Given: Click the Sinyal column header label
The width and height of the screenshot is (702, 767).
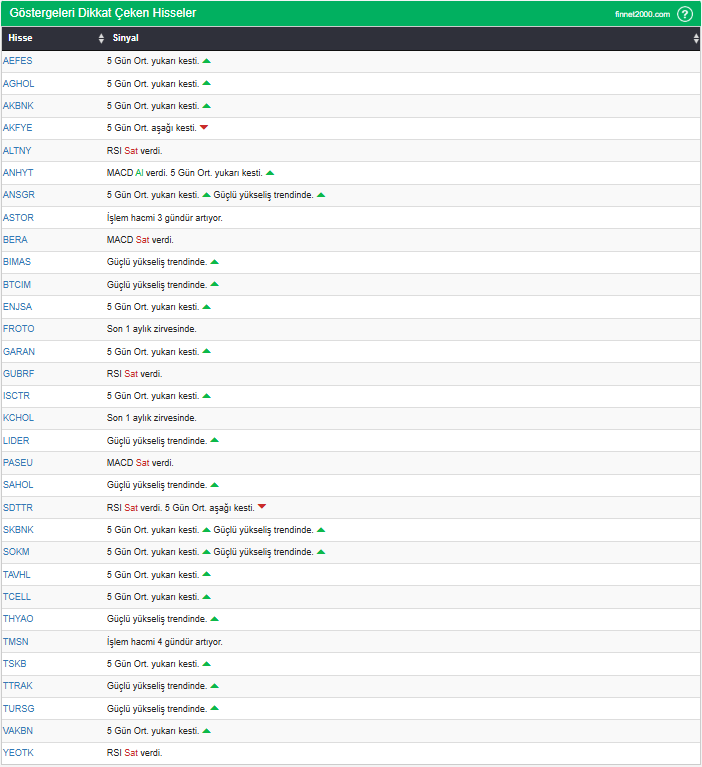Looking at the screenshot, I should pyautogui.click(x=126, y=38).
